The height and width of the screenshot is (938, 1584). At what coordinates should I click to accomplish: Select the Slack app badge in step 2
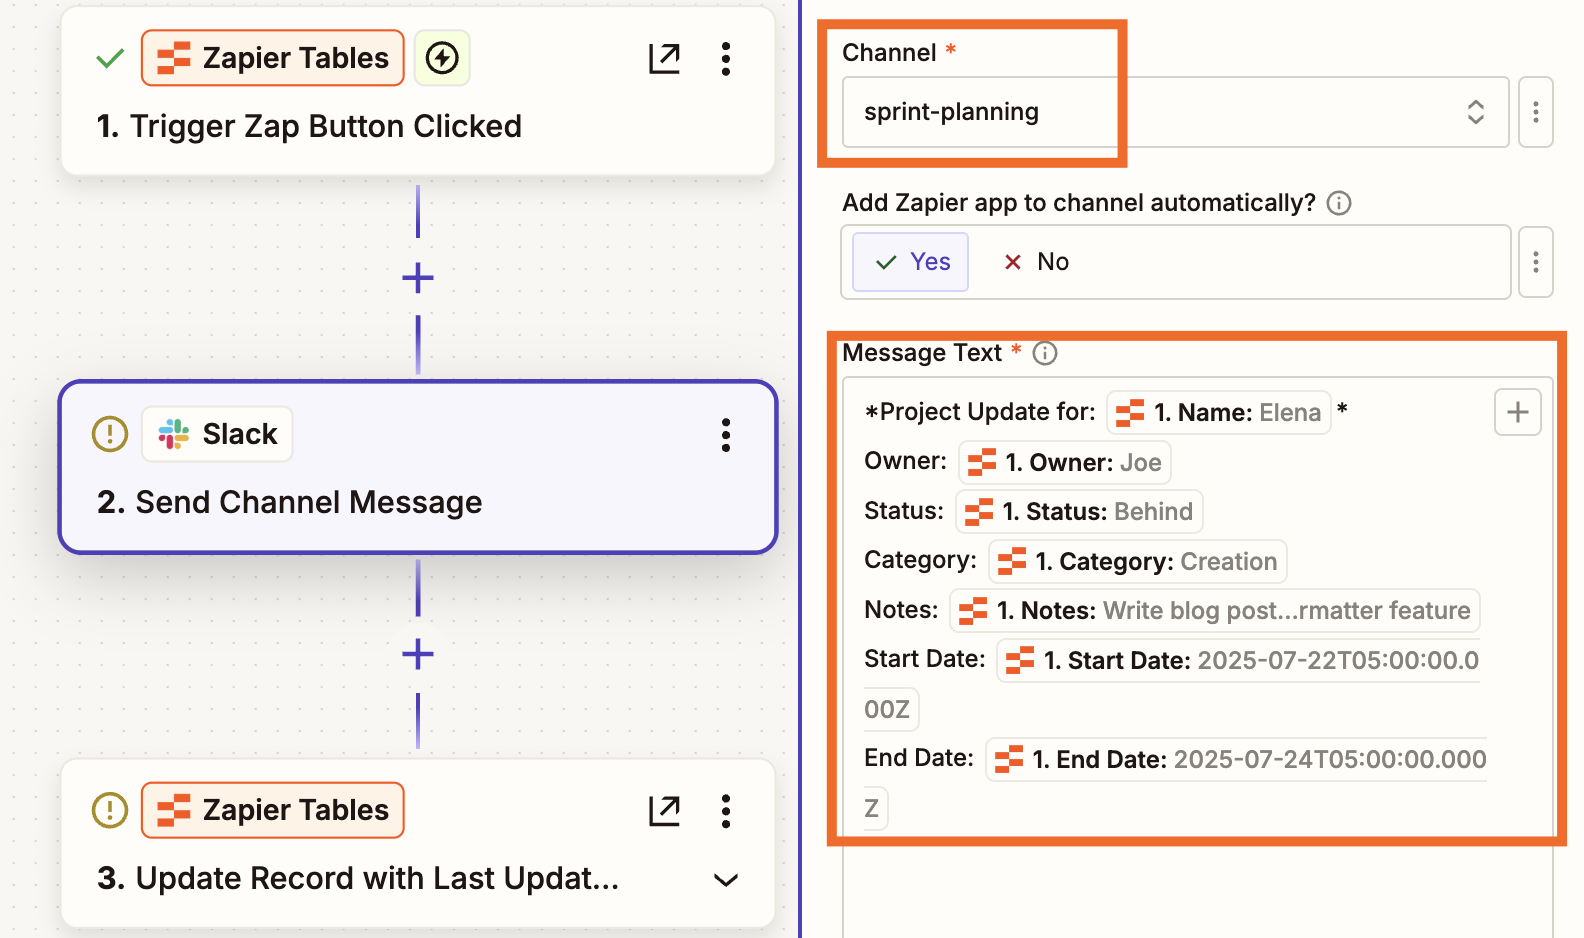point(217,434)
